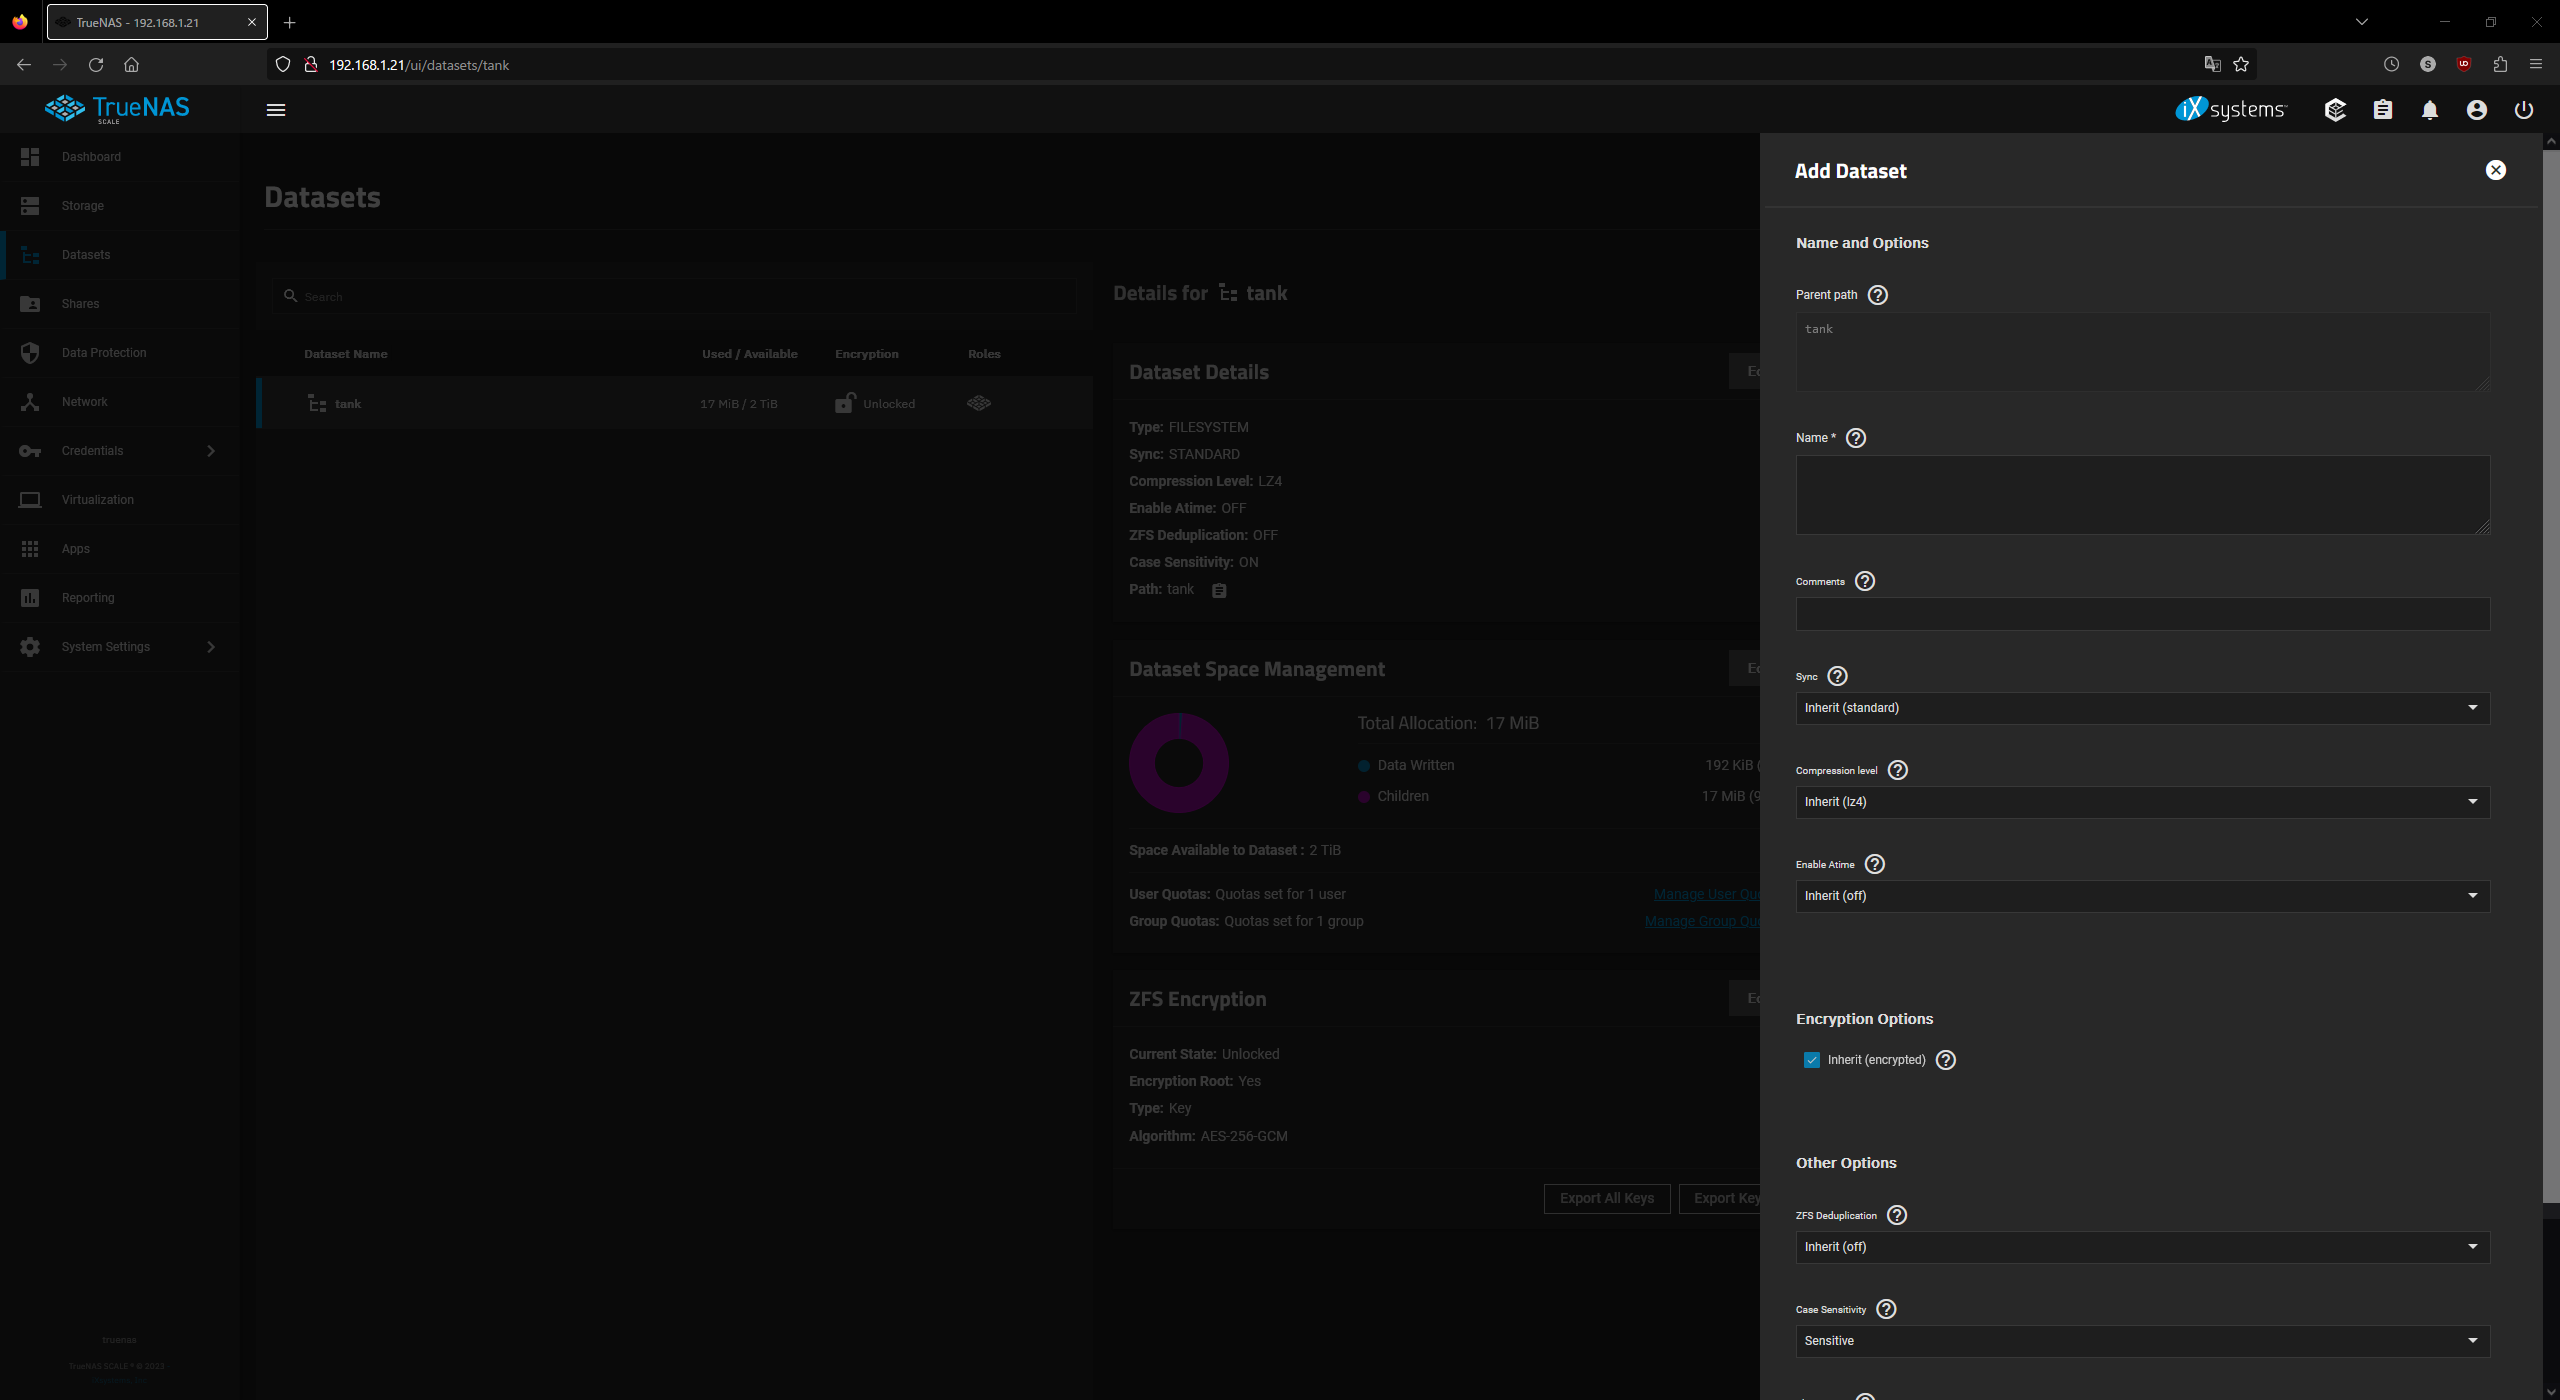2560x1400 pixels.
Task: Click the power icon in top bar
Action: click(x=2523, y=110)
